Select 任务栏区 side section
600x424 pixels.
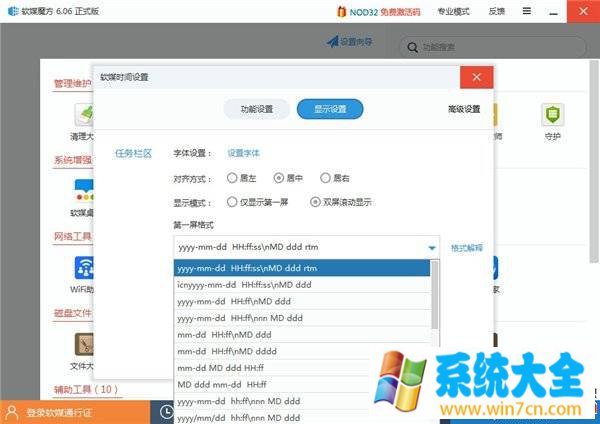click(133, 154)
